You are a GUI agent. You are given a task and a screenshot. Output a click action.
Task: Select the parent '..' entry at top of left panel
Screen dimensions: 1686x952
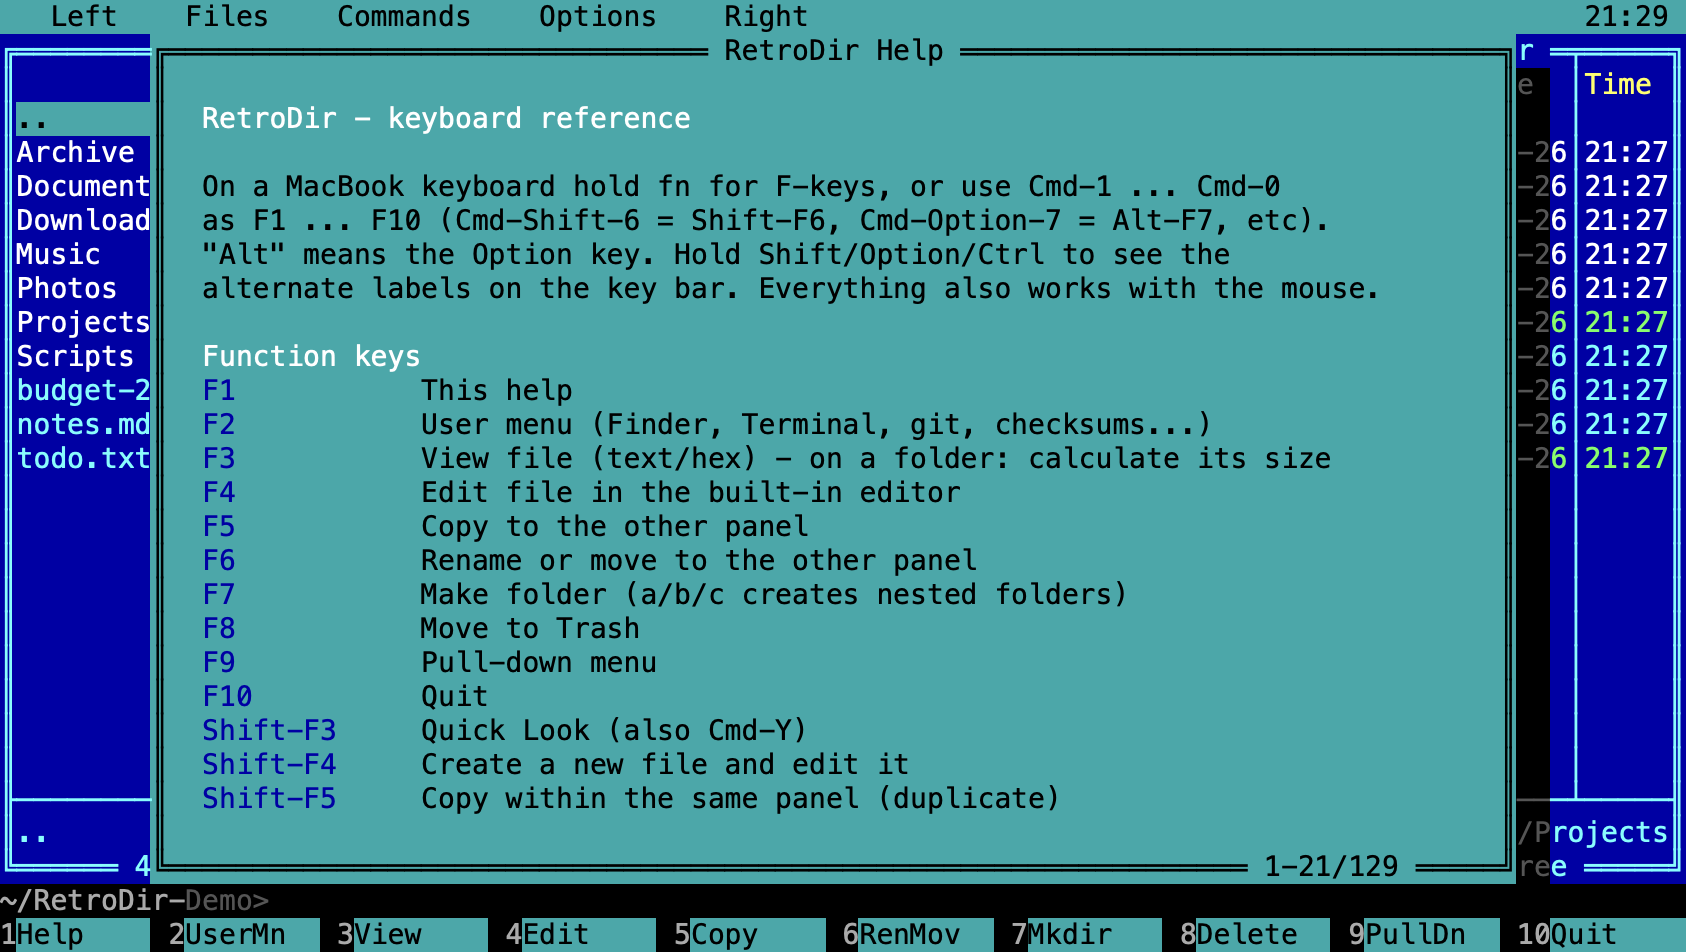click(x=83, y=119)
